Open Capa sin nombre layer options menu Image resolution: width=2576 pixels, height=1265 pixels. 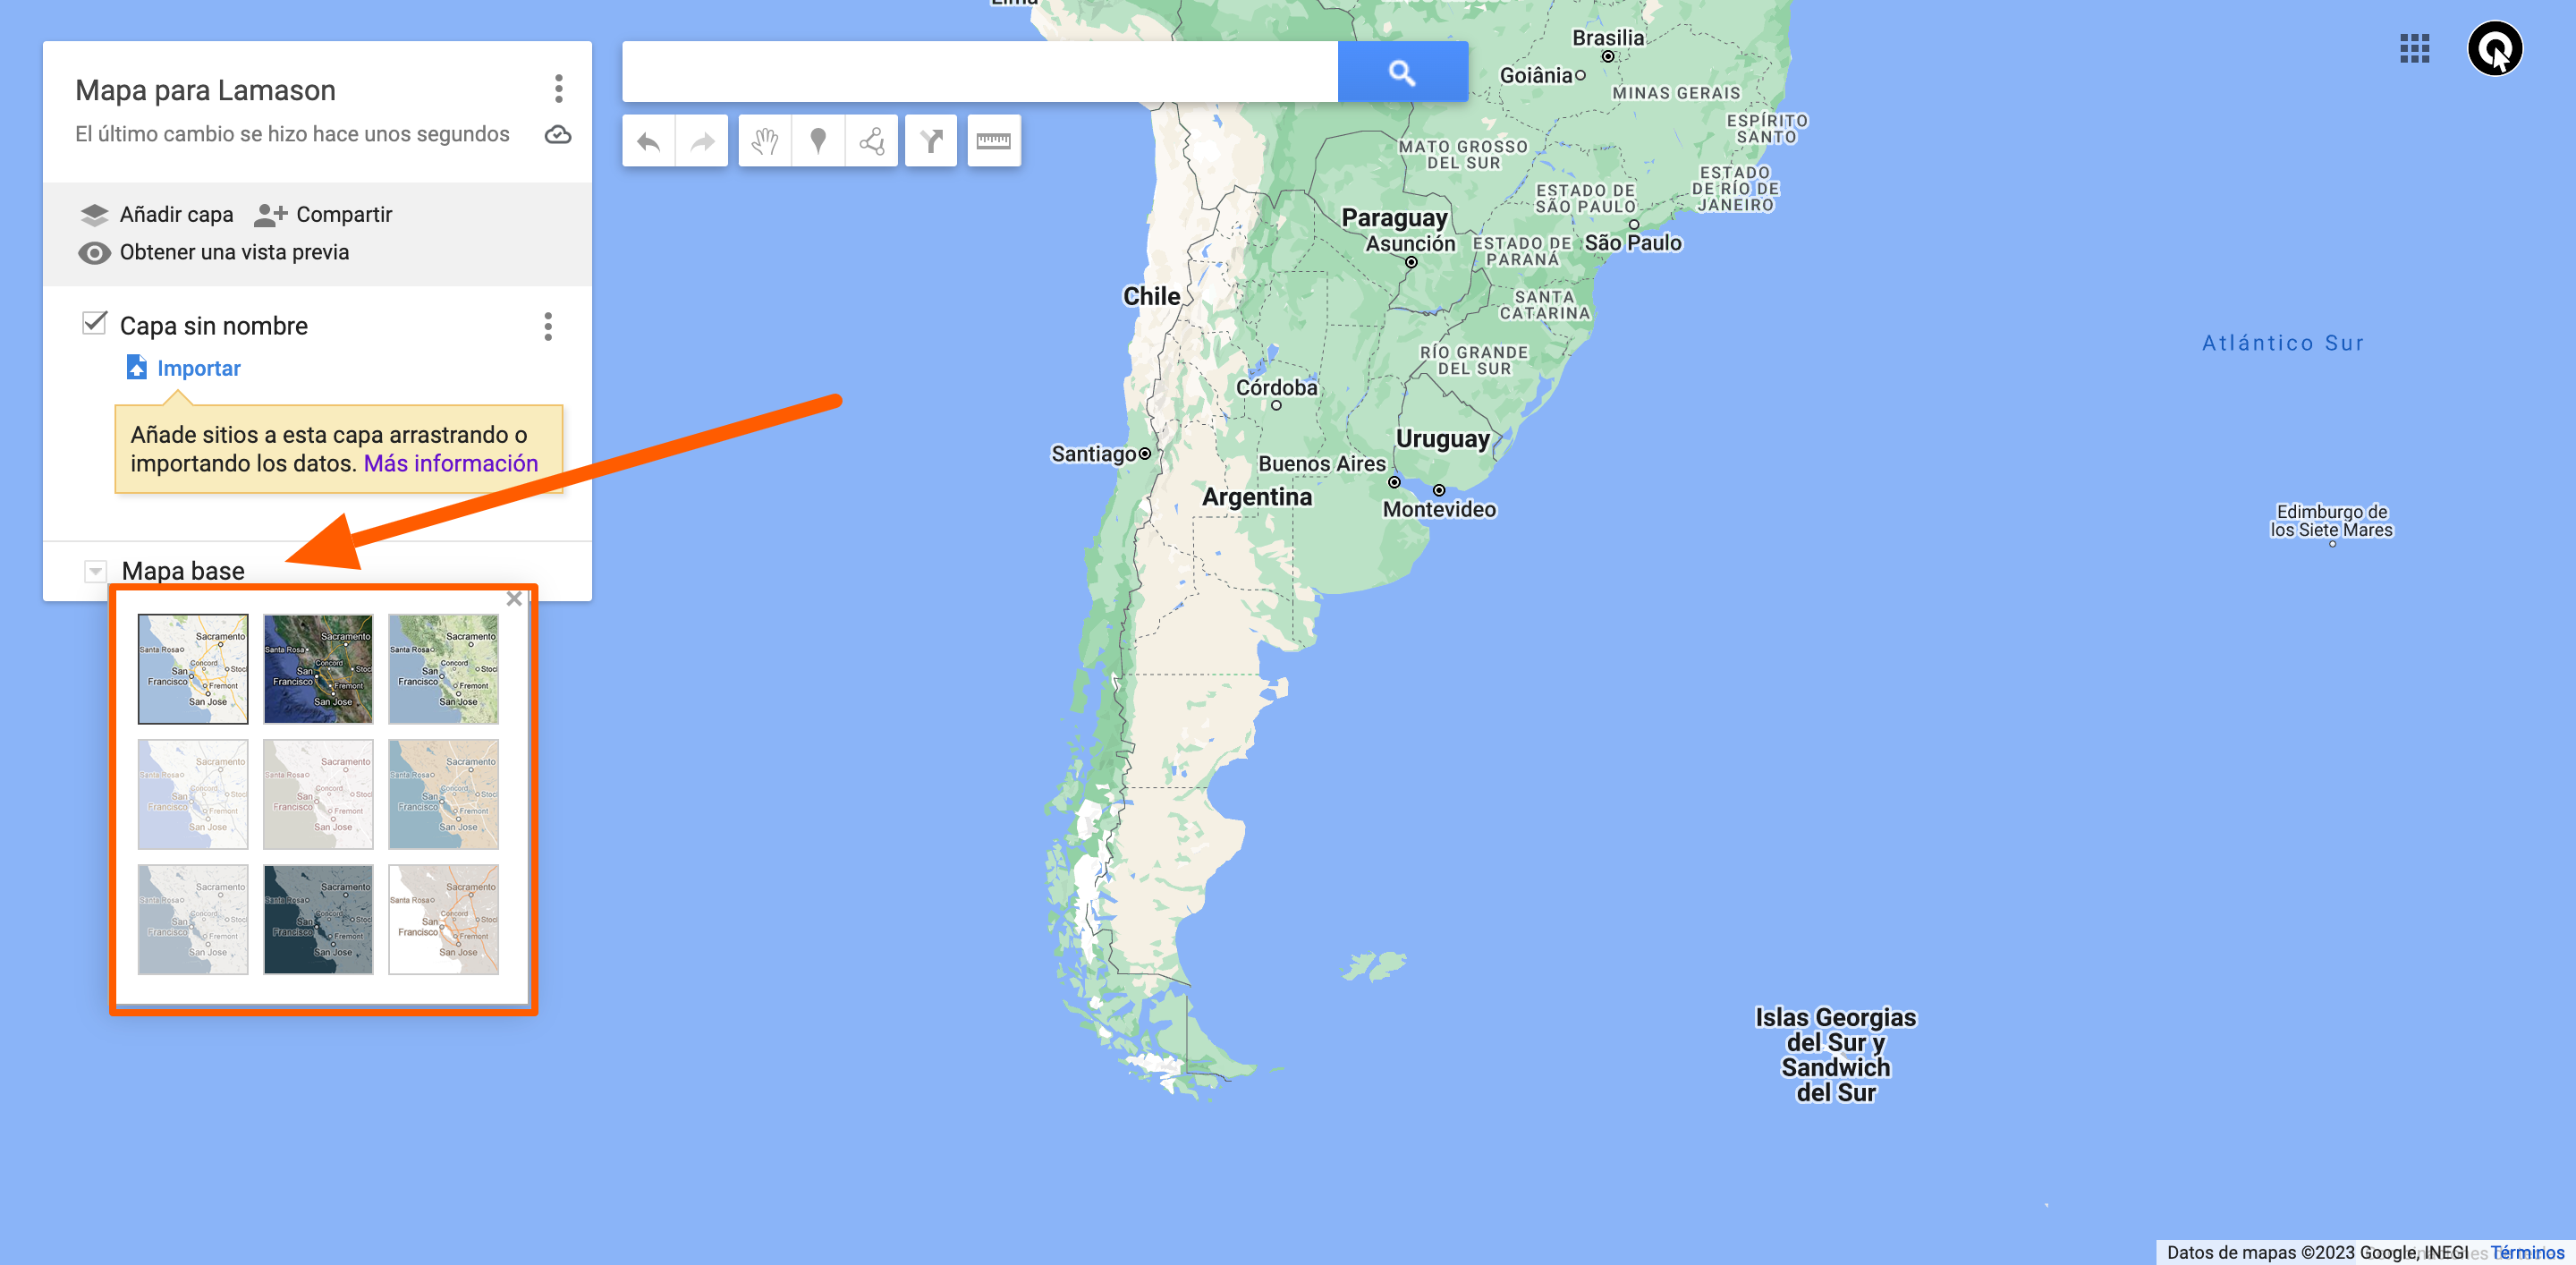[548, 326]
